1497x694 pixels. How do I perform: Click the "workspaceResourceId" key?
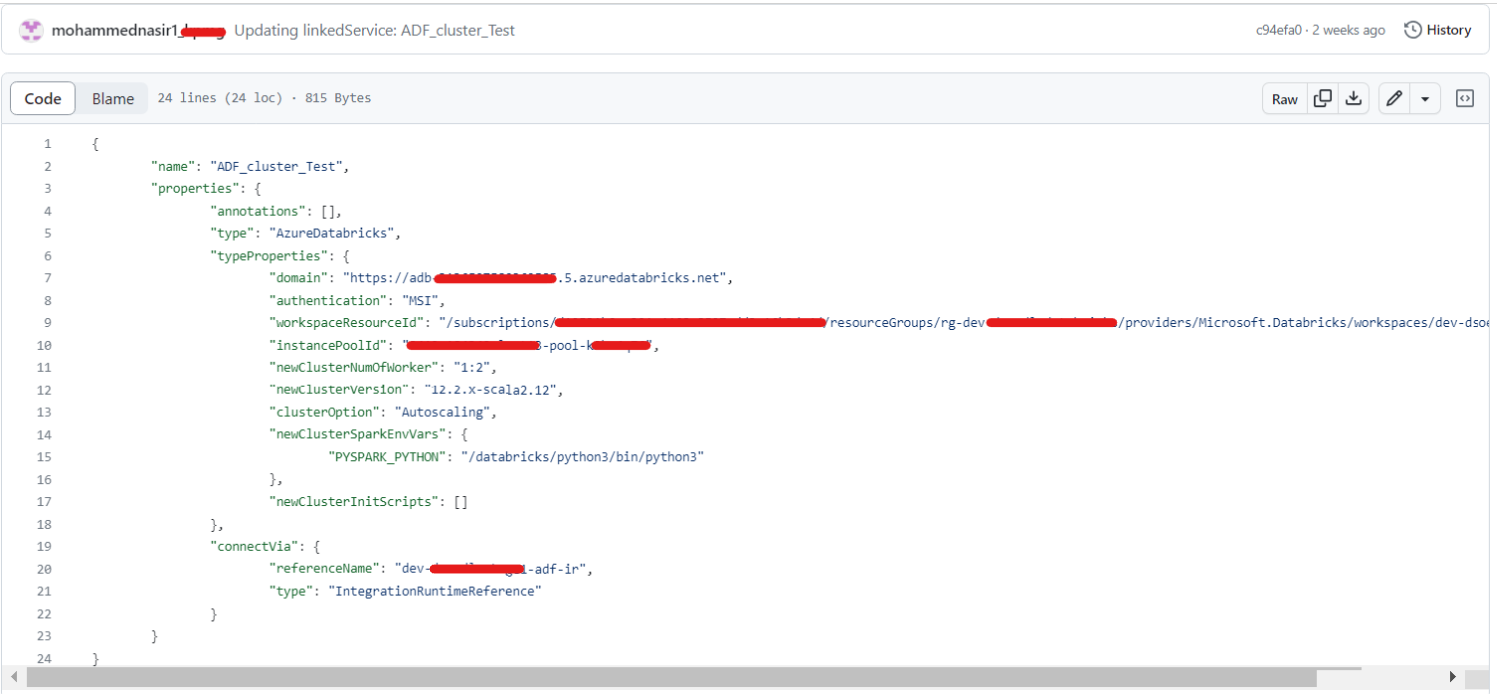tap(347, 322)
